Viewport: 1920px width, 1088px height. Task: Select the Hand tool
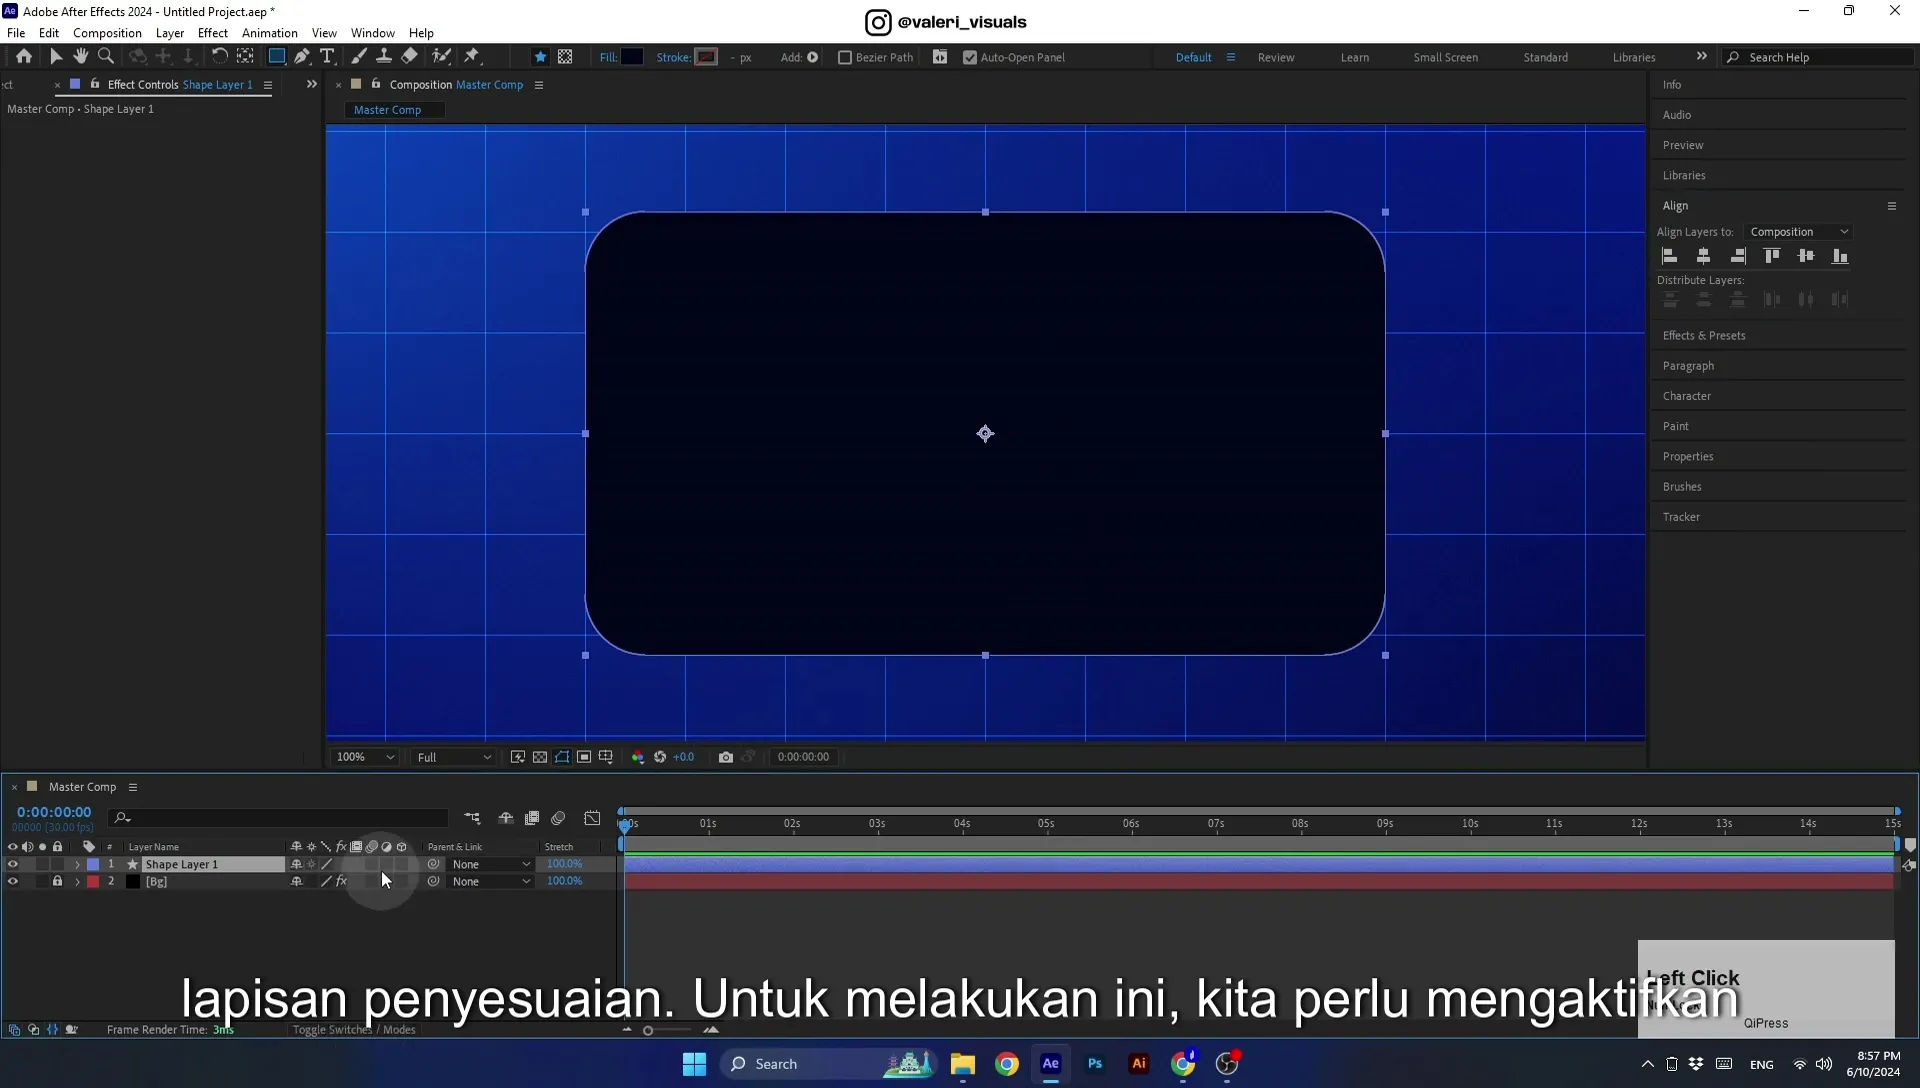(81, 57)
